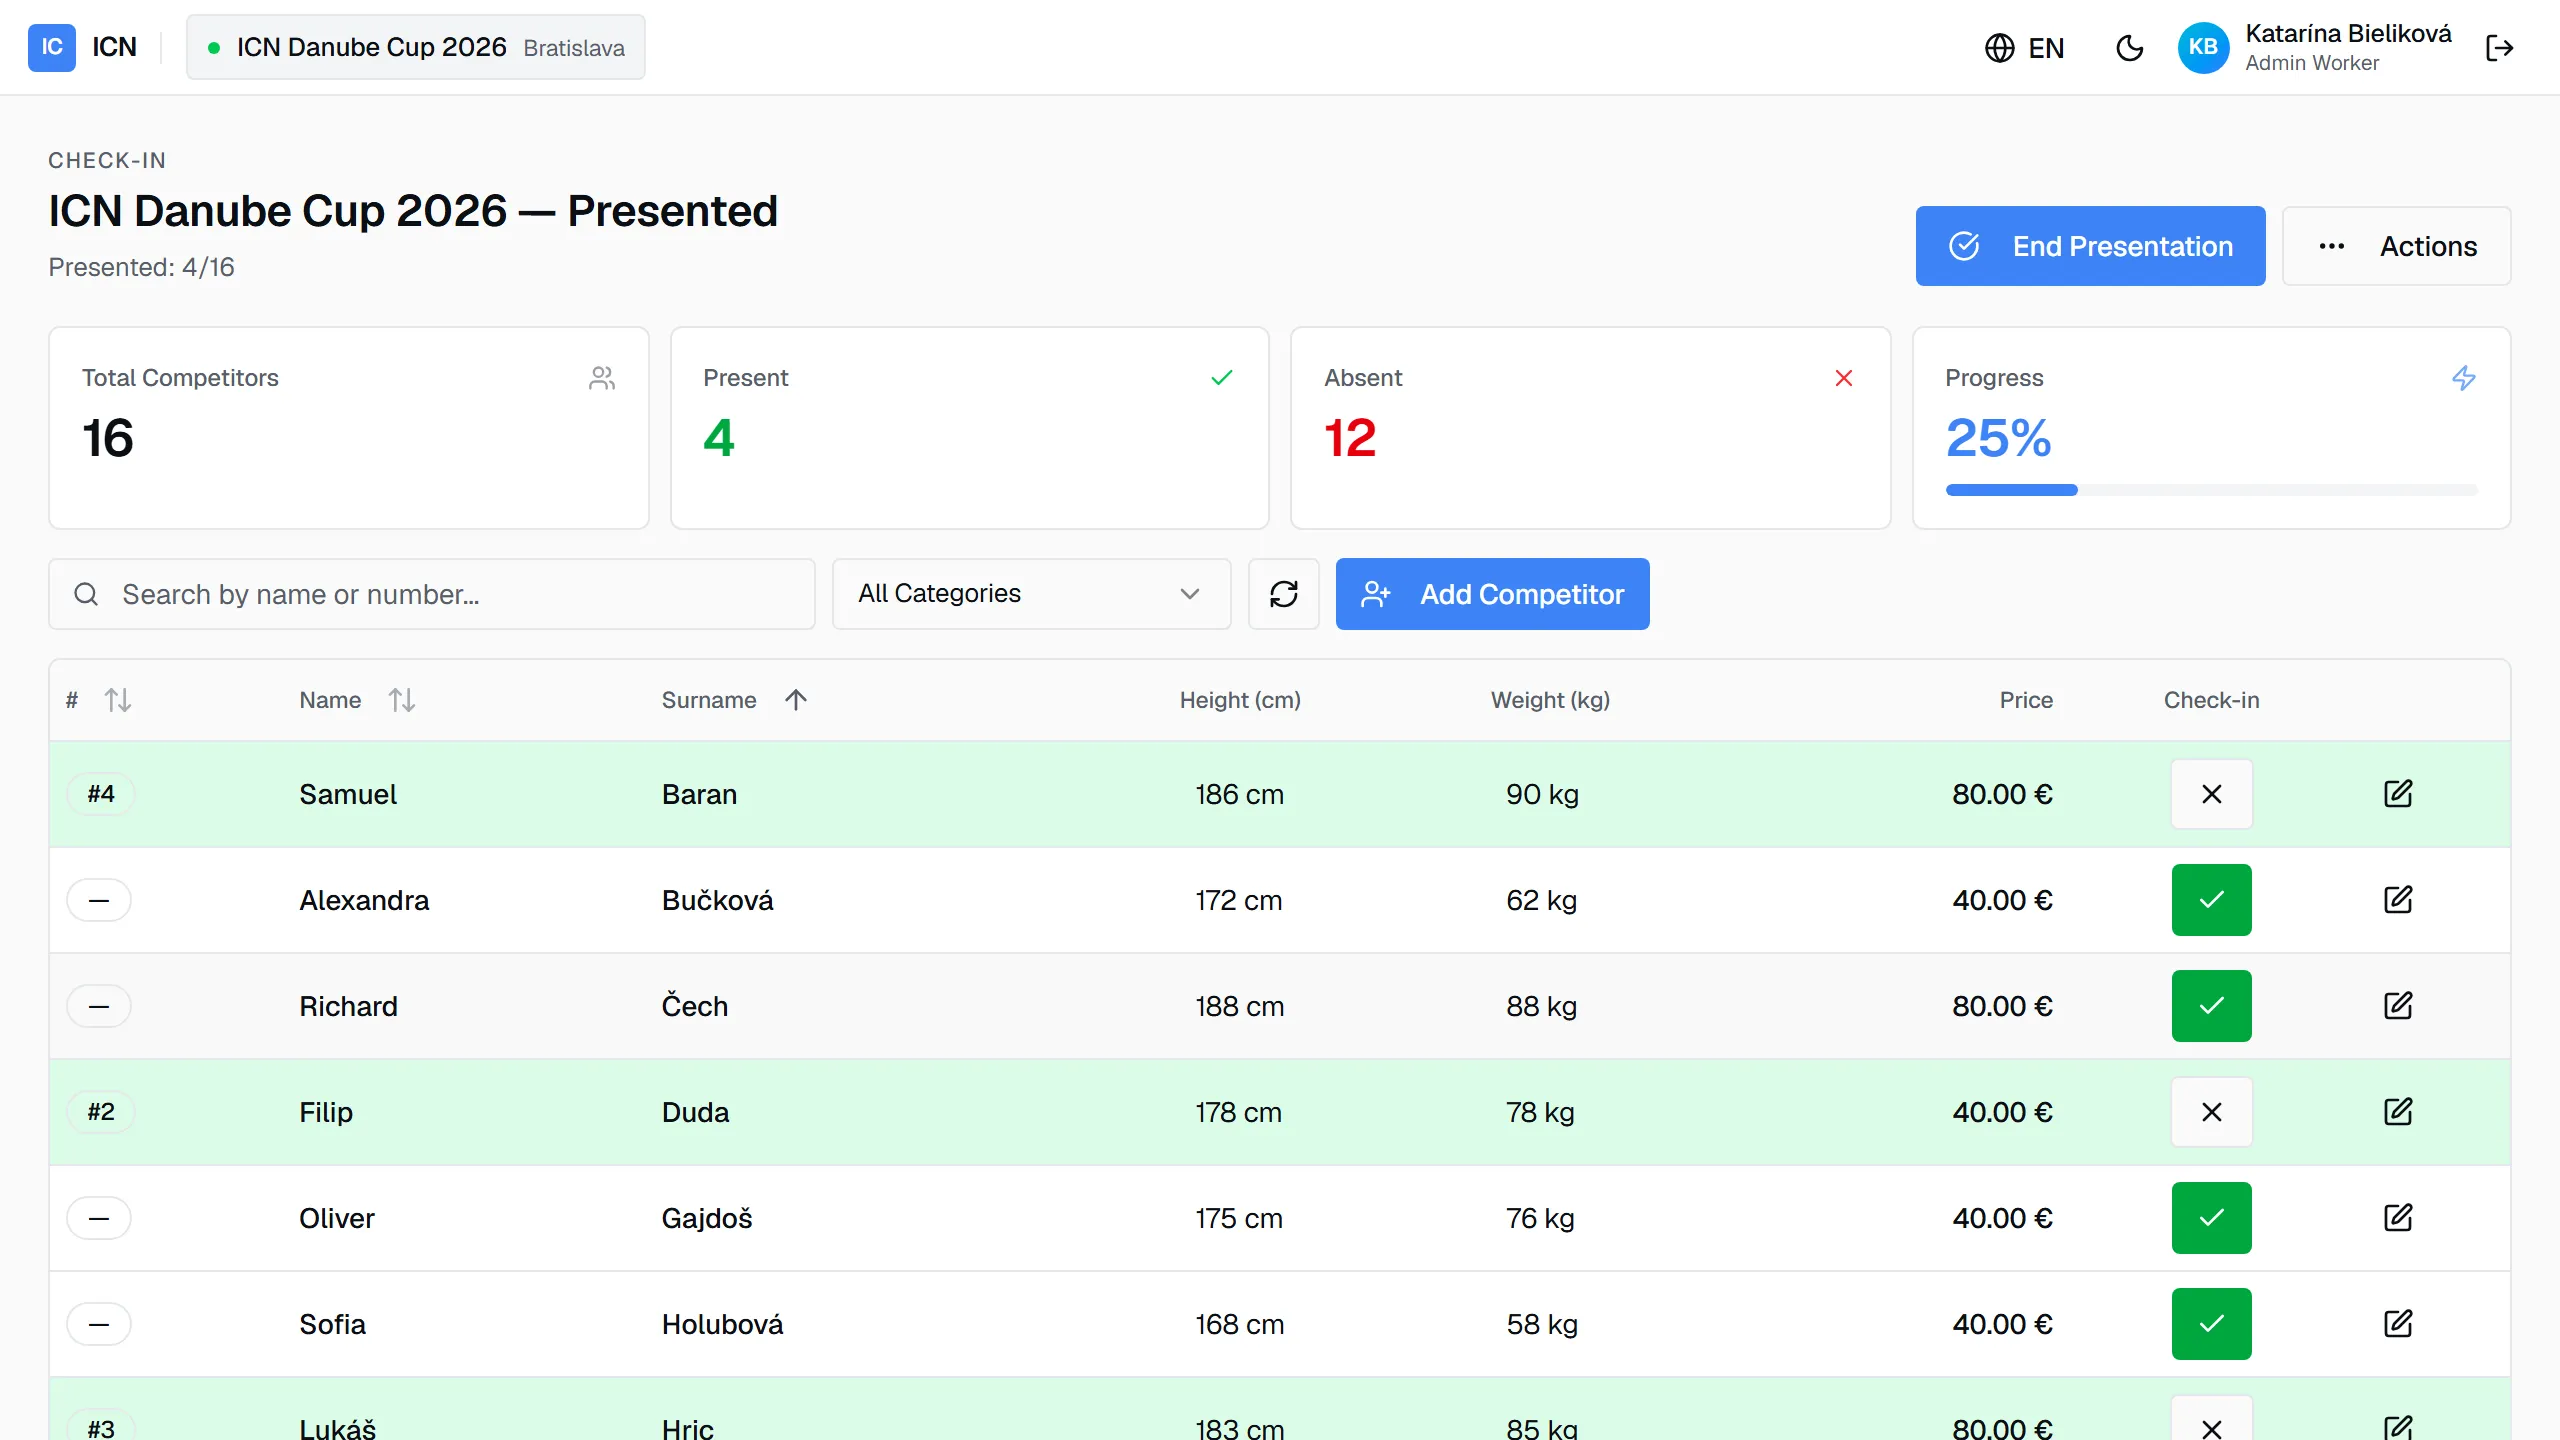This screenshot has width=2560, height=1440.
Task: Edit Alexandra Bučková's entry
Action: [2398, 900]
